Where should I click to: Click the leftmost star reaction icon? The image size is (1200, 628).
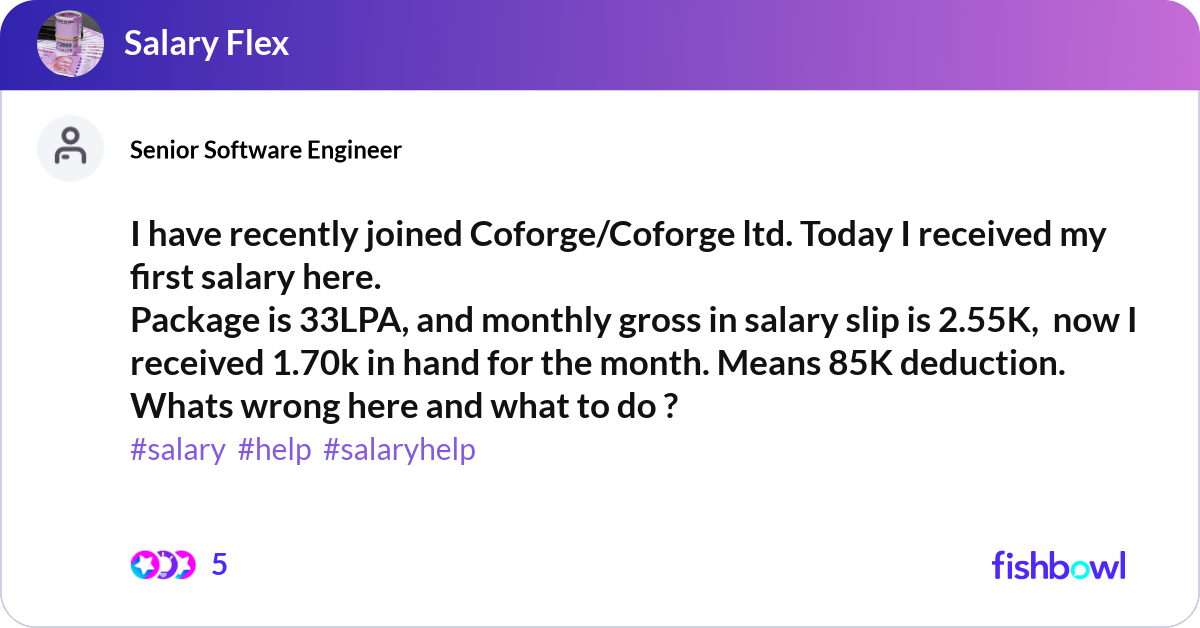coord(143,565)
